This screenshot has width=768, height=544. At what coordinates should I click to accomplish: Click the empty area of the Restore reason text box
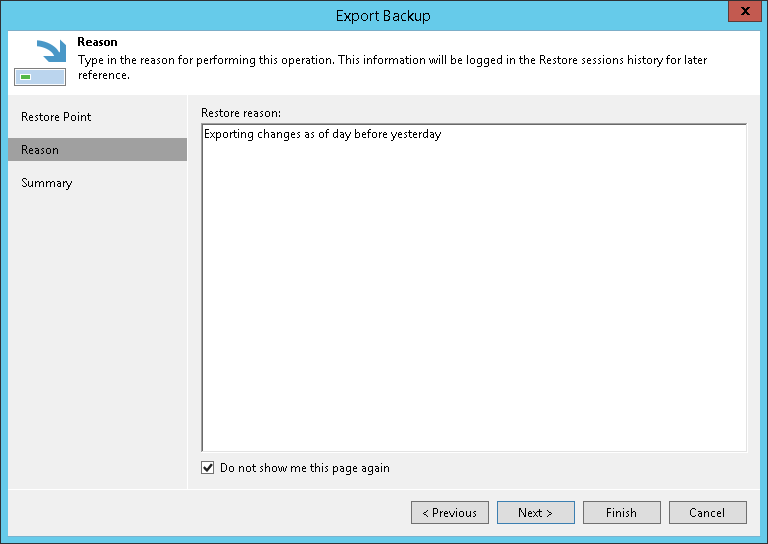tap(473, 300)
